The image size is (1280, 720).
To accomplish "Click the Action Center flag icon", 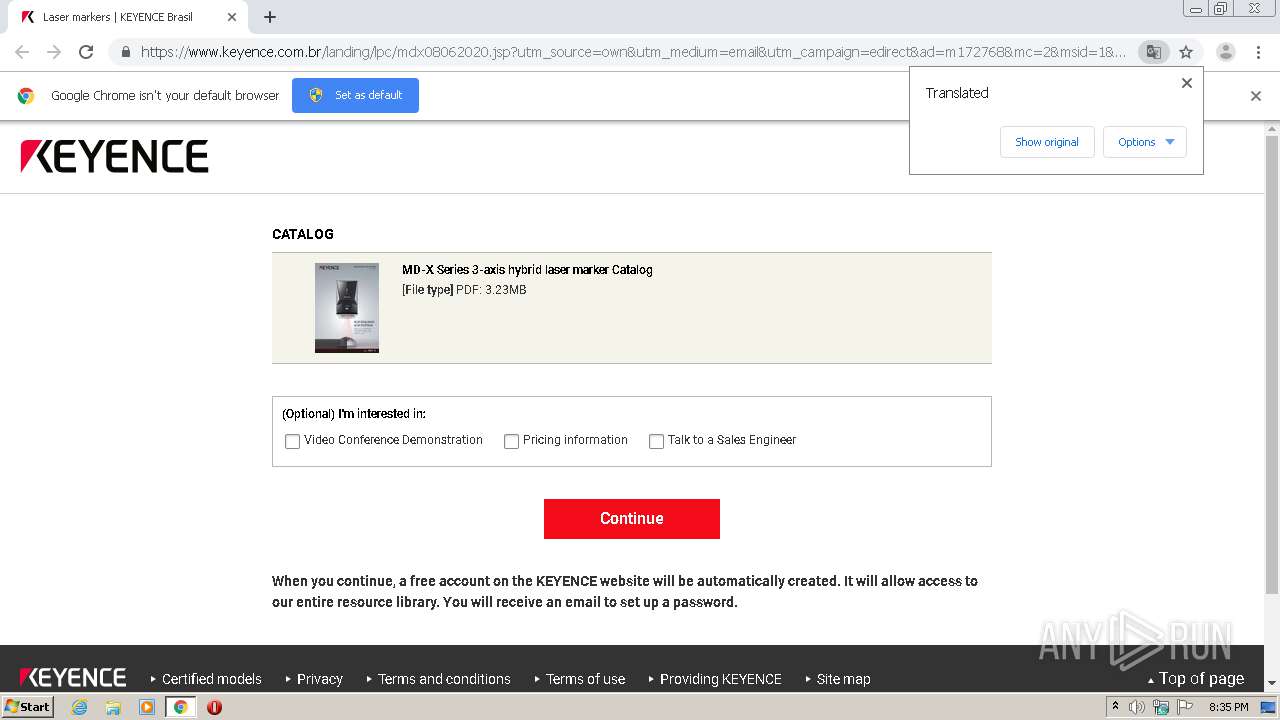I will (x=1185, y=707).
